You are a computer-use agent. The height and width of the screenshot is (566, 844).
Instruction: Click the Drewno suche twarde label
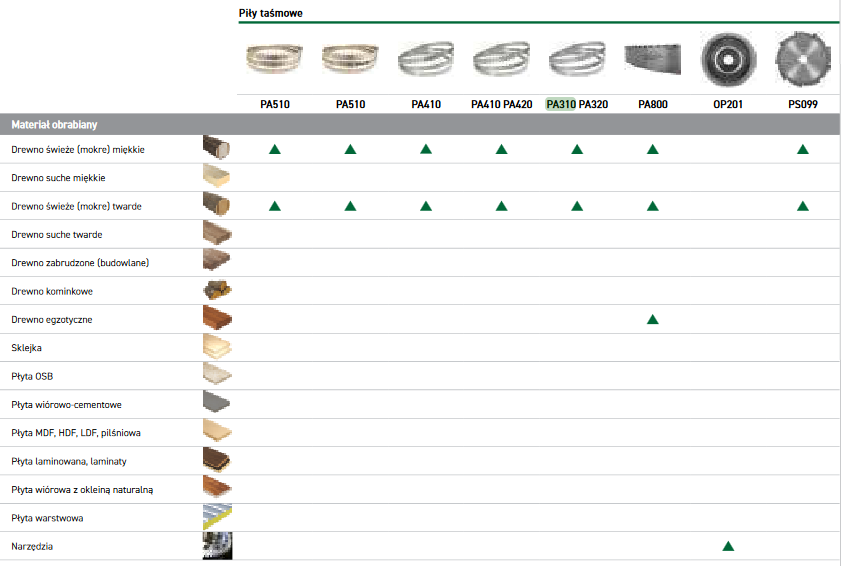[x=56, y=234]
